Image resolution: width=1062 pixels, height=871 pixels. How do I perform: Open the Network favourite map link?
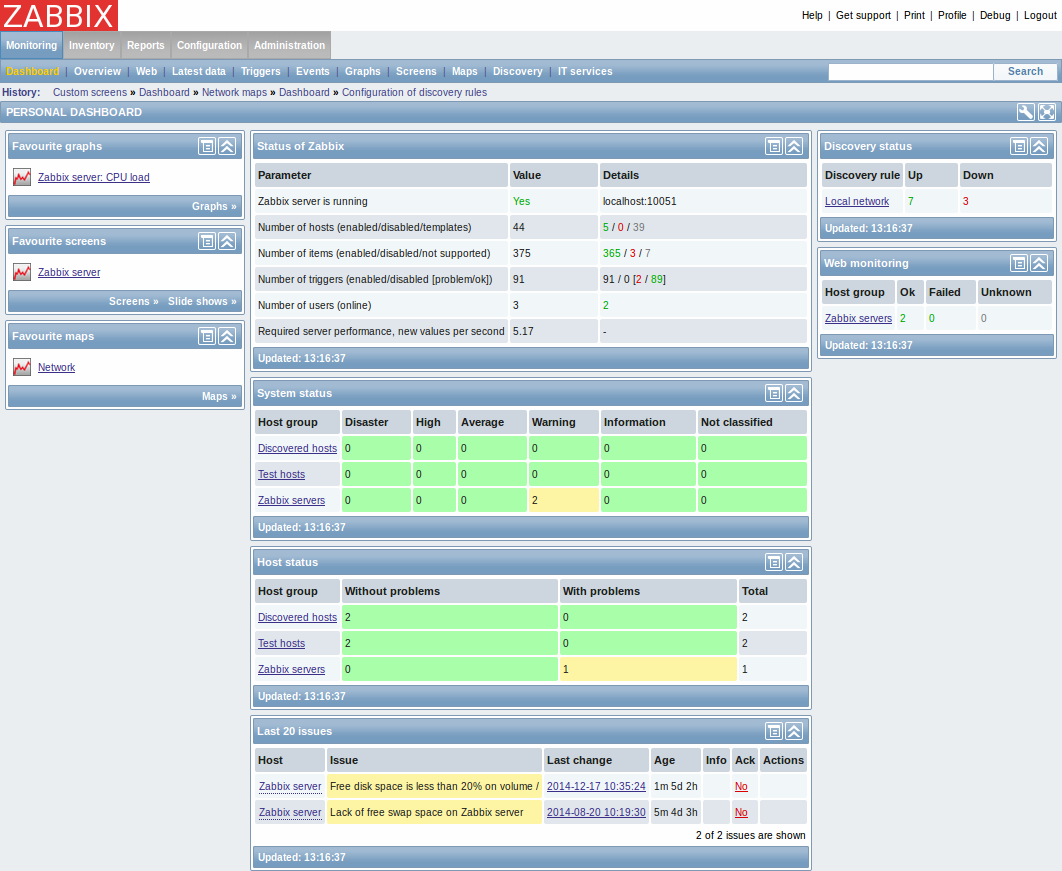[56, 367]
